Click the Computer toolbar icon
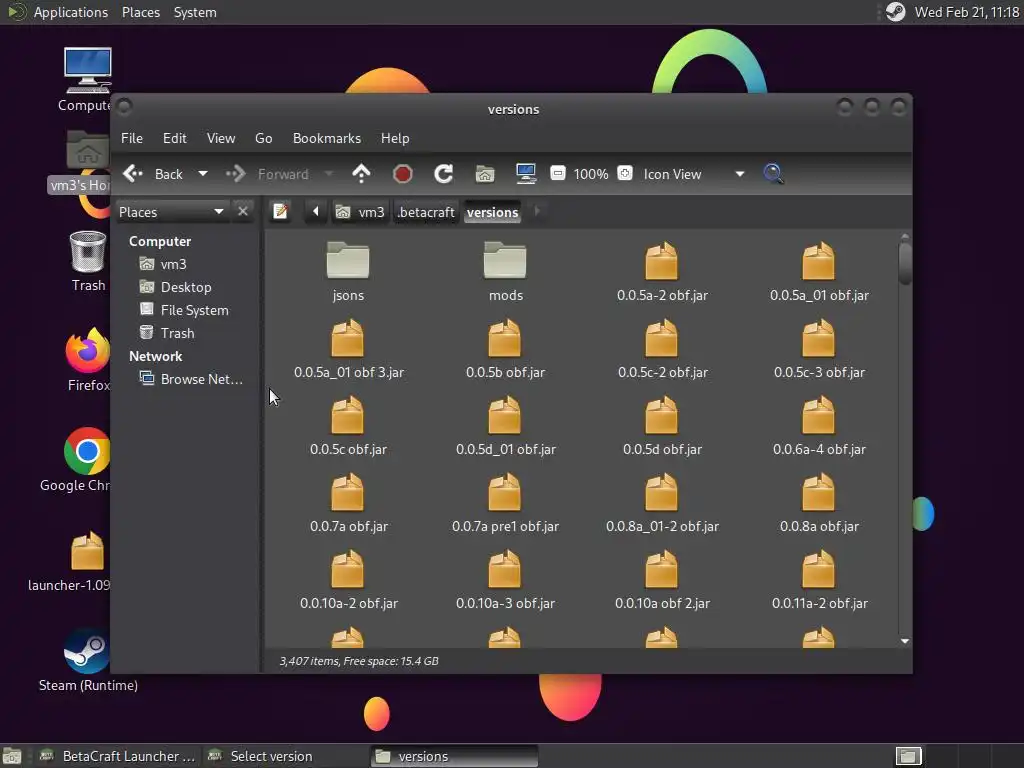This screenshot has height=768, width=1024. [x=526, y=174]
